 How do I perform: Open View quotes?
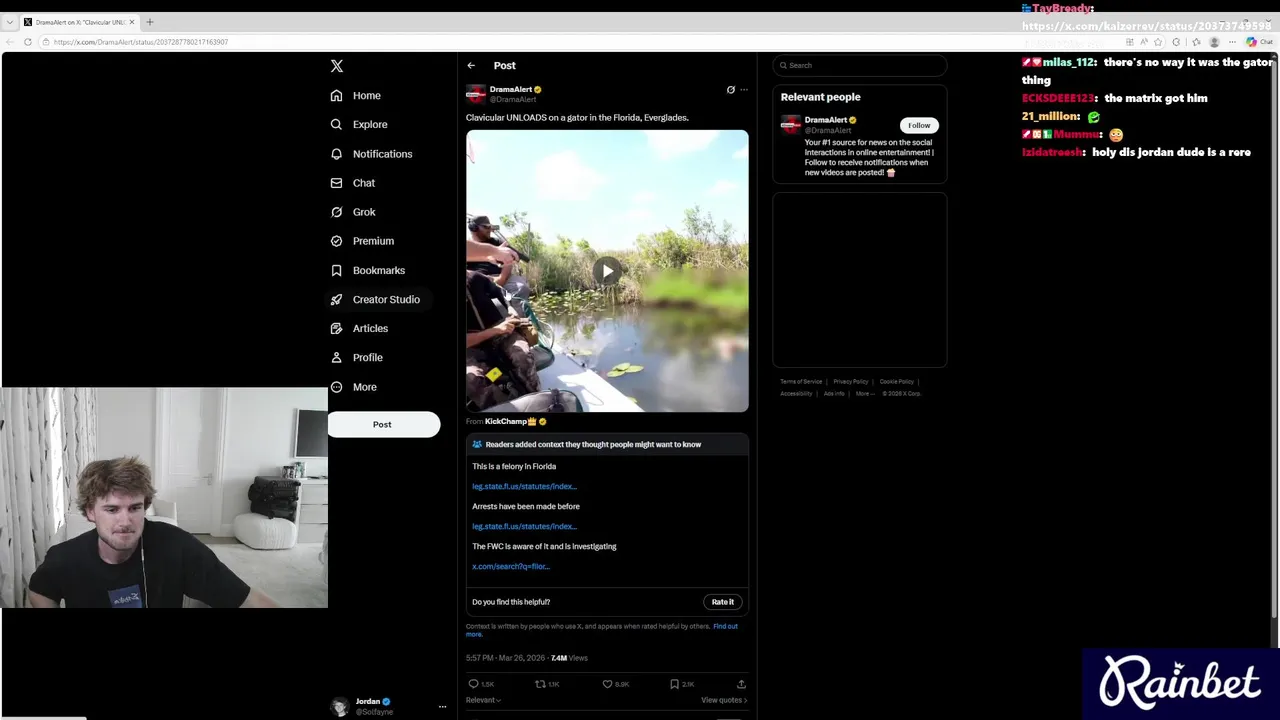click(724, 700)
